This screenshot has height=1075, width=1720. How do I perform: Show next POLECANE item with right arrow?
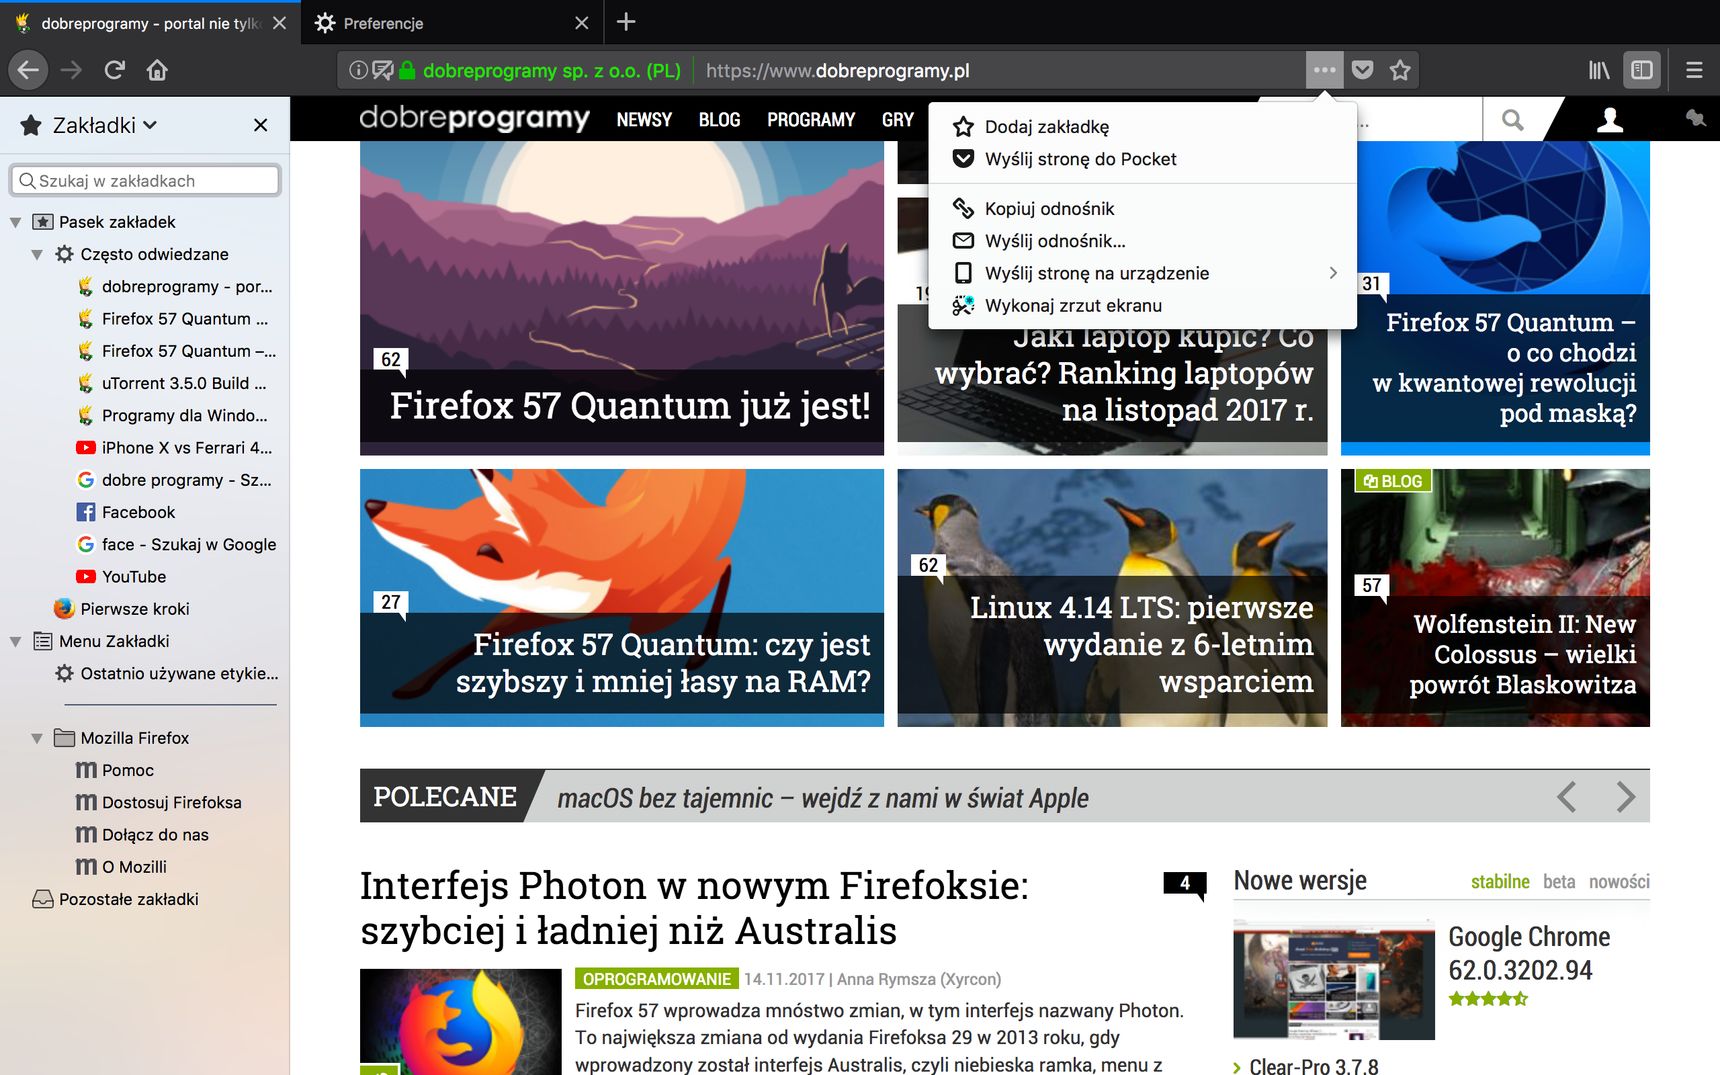1625,797
